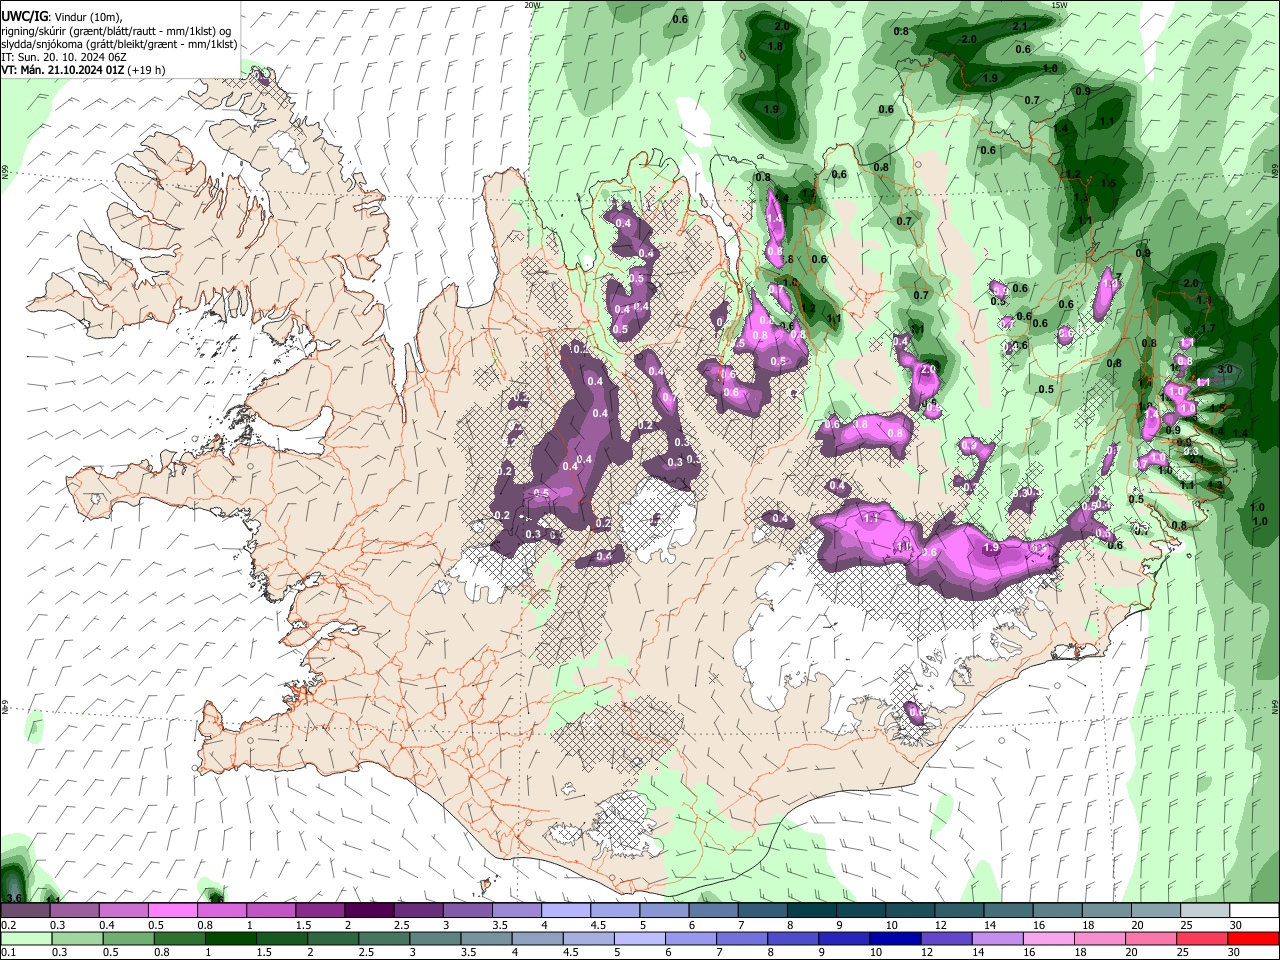This screenshot has width=1280, height=960.
Task: Click the UWC/IG title text
Action: click(x=24, y=17)
